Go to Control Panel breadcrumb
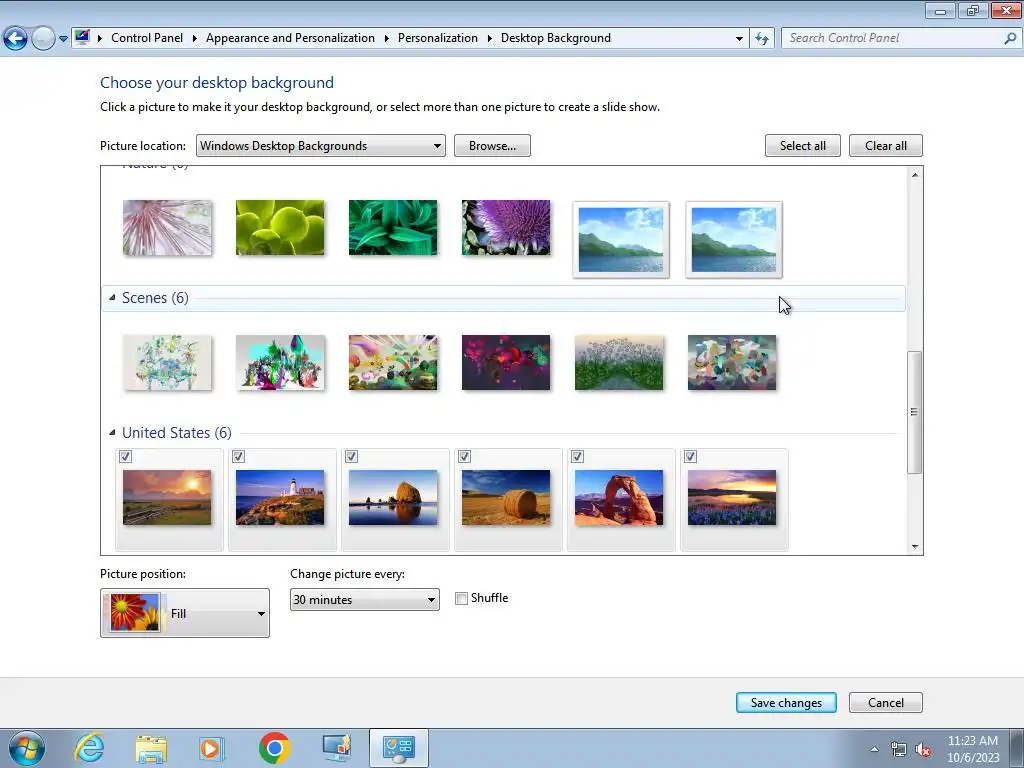 [147, 38]
